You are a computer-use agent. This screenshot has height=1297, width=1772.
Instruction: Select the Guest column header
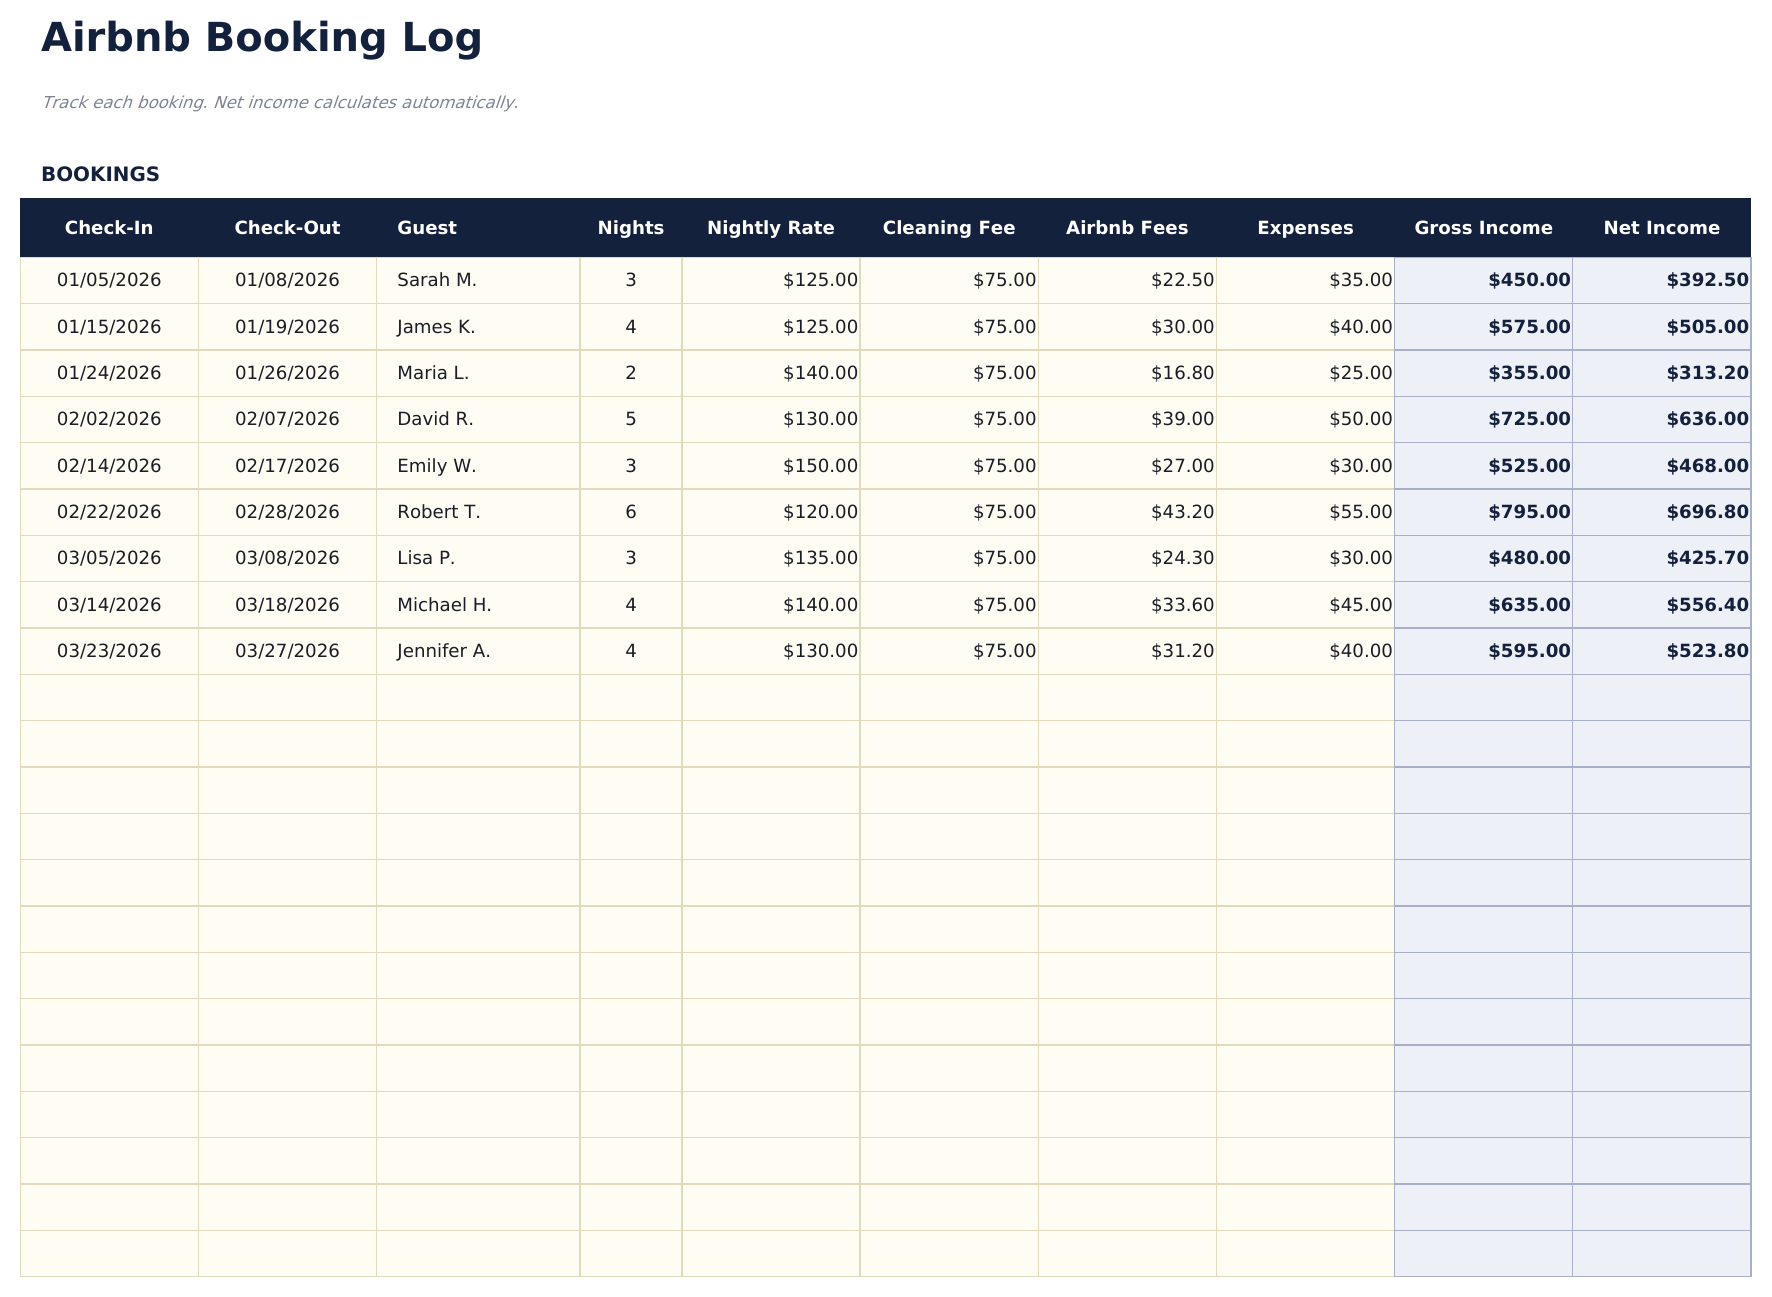pos(426,227)
